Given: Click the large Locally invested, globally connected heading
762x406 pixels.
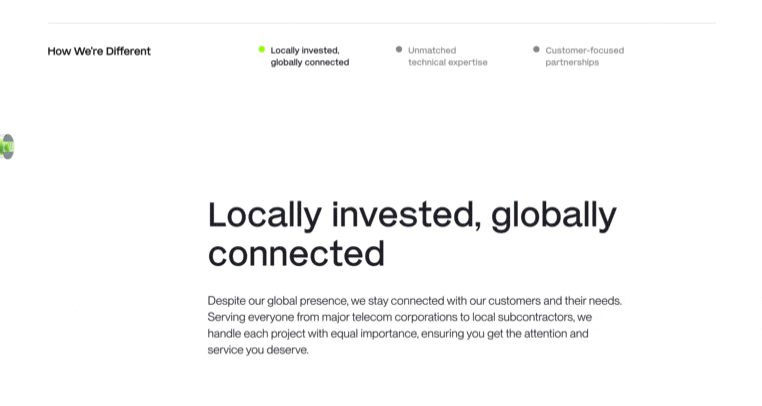Looking at the screenshot, I should 411,234.
